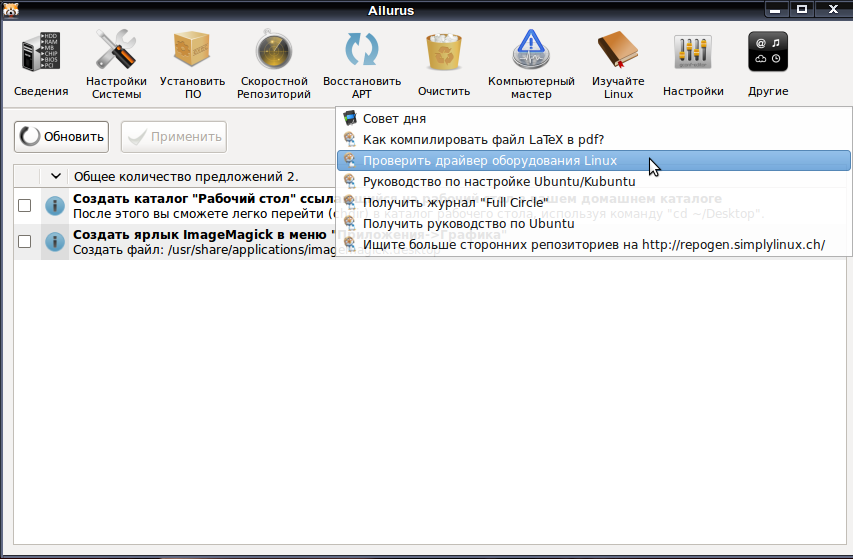Viewport: 853px width, 559px height.
Task: Minimize the Ailurus window
Action: click(776, 9)
